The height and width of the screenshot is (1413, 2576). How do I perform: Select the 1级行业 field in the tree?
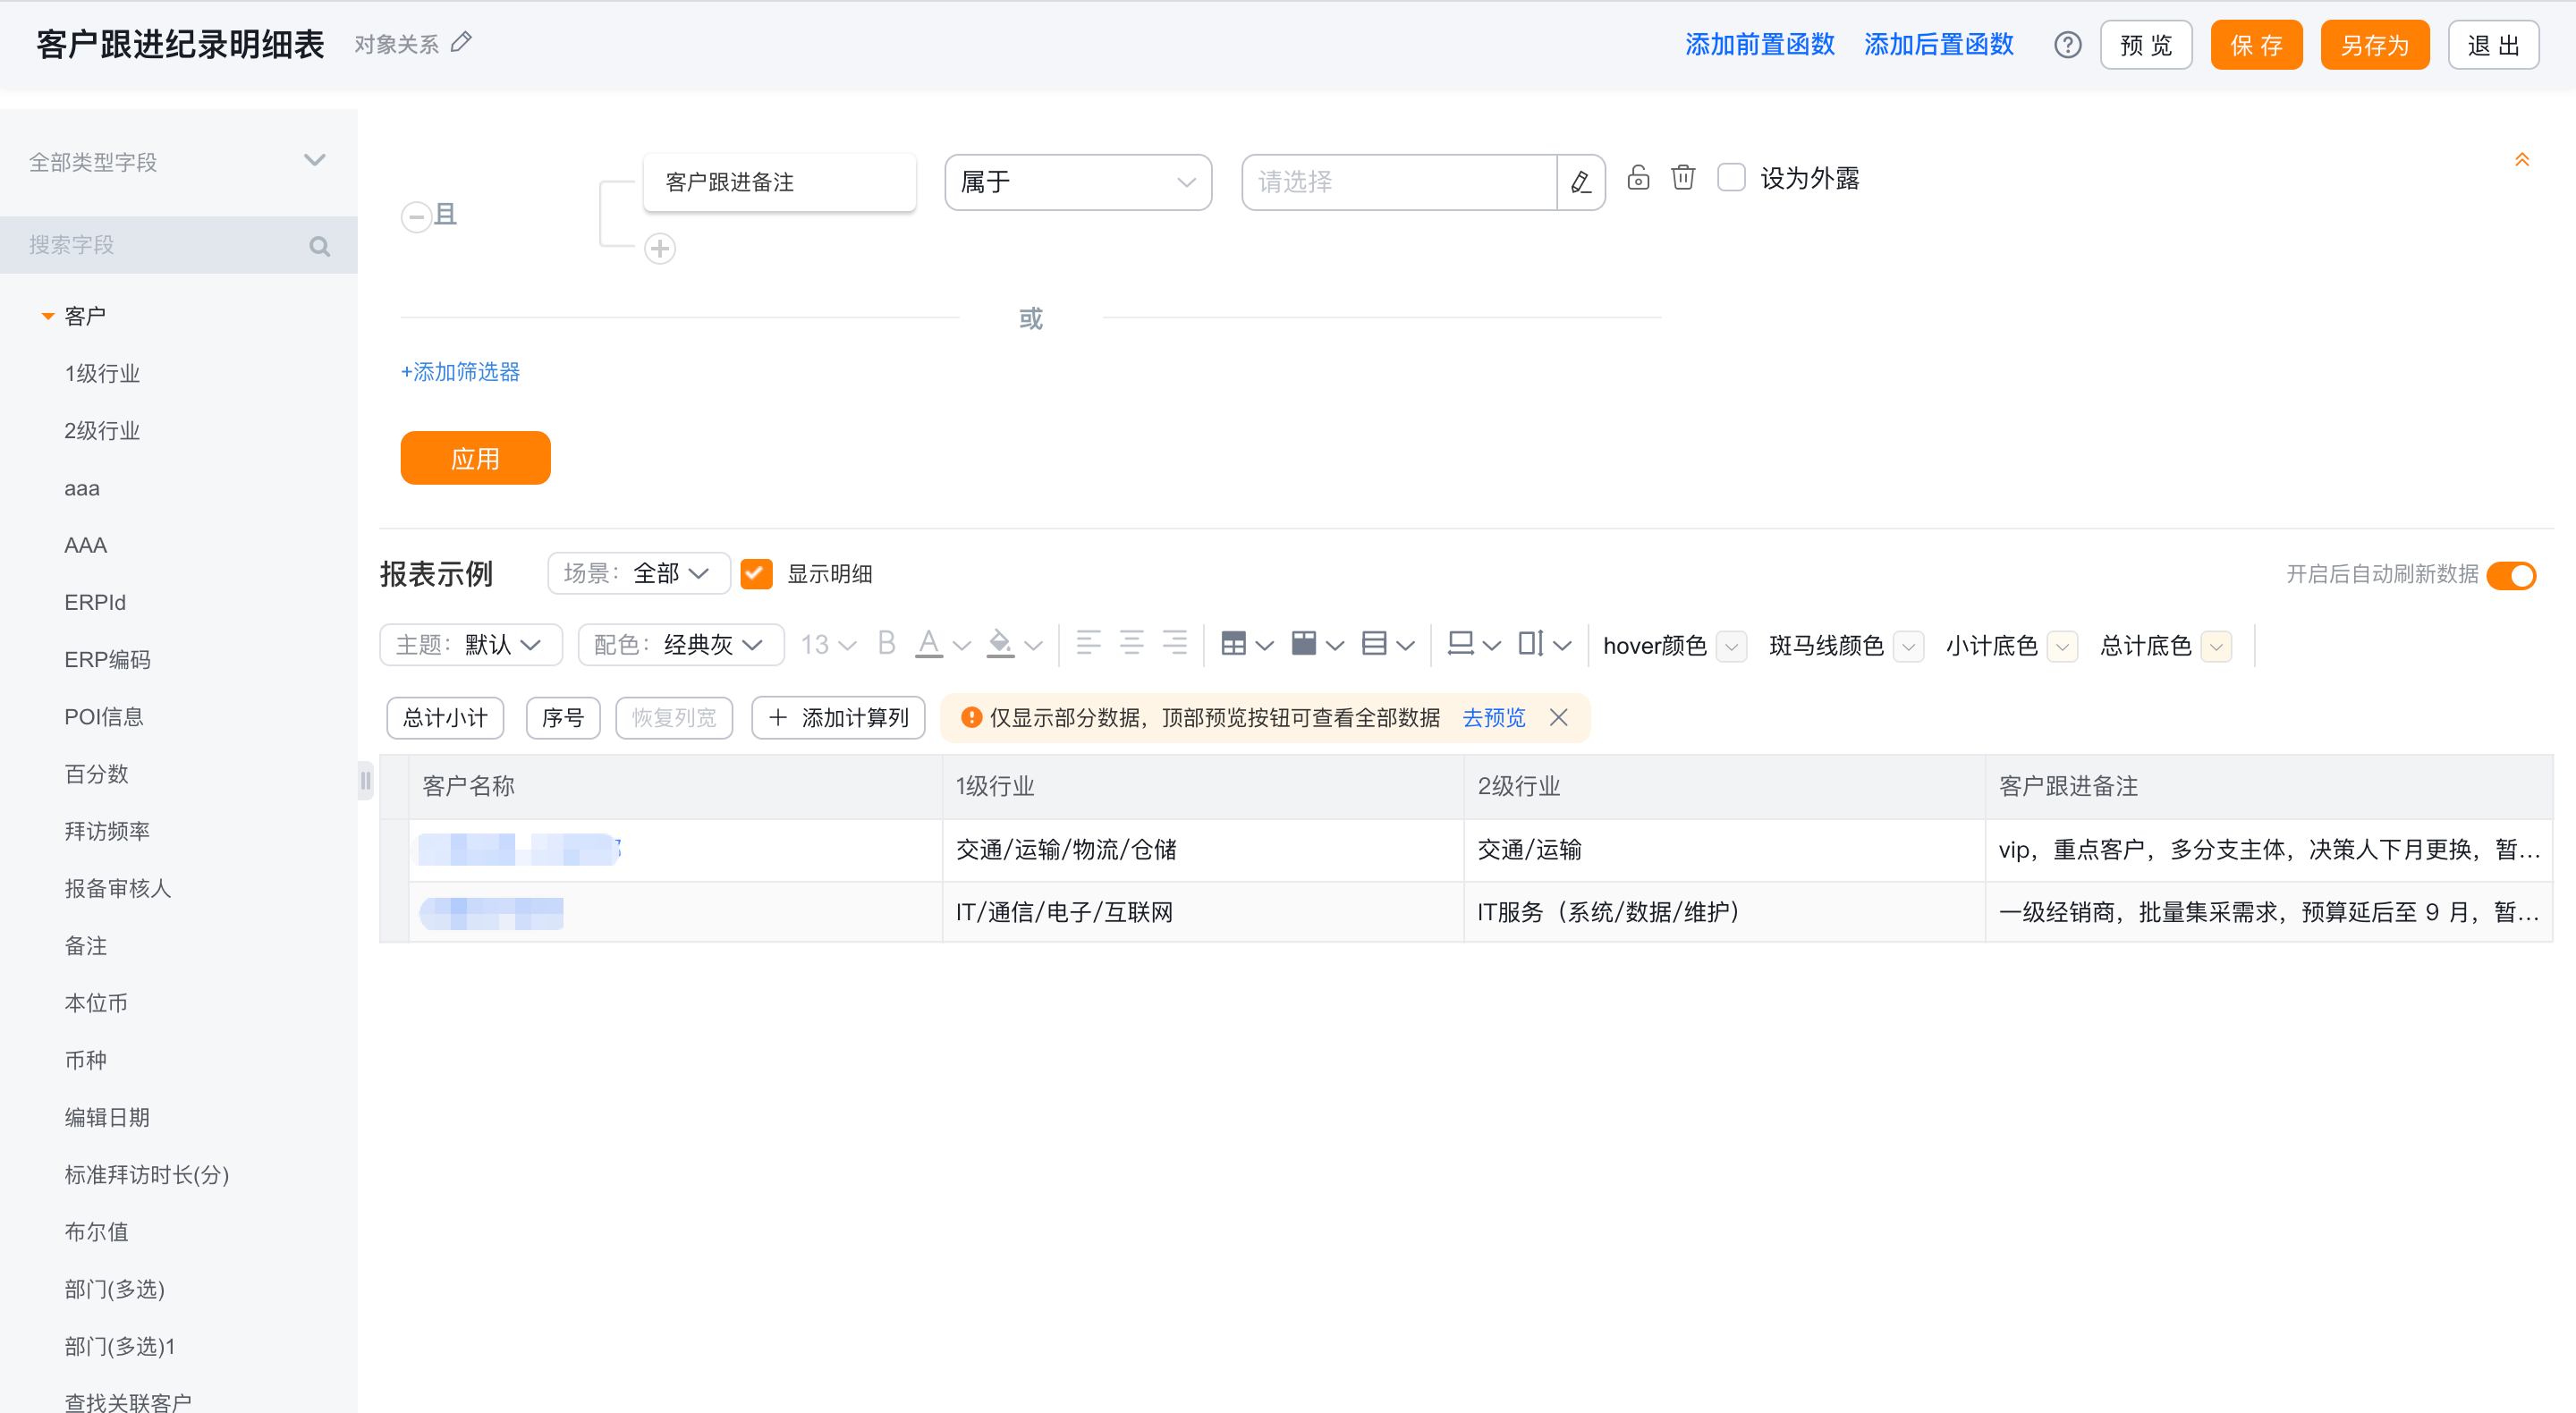pos(102,374)
